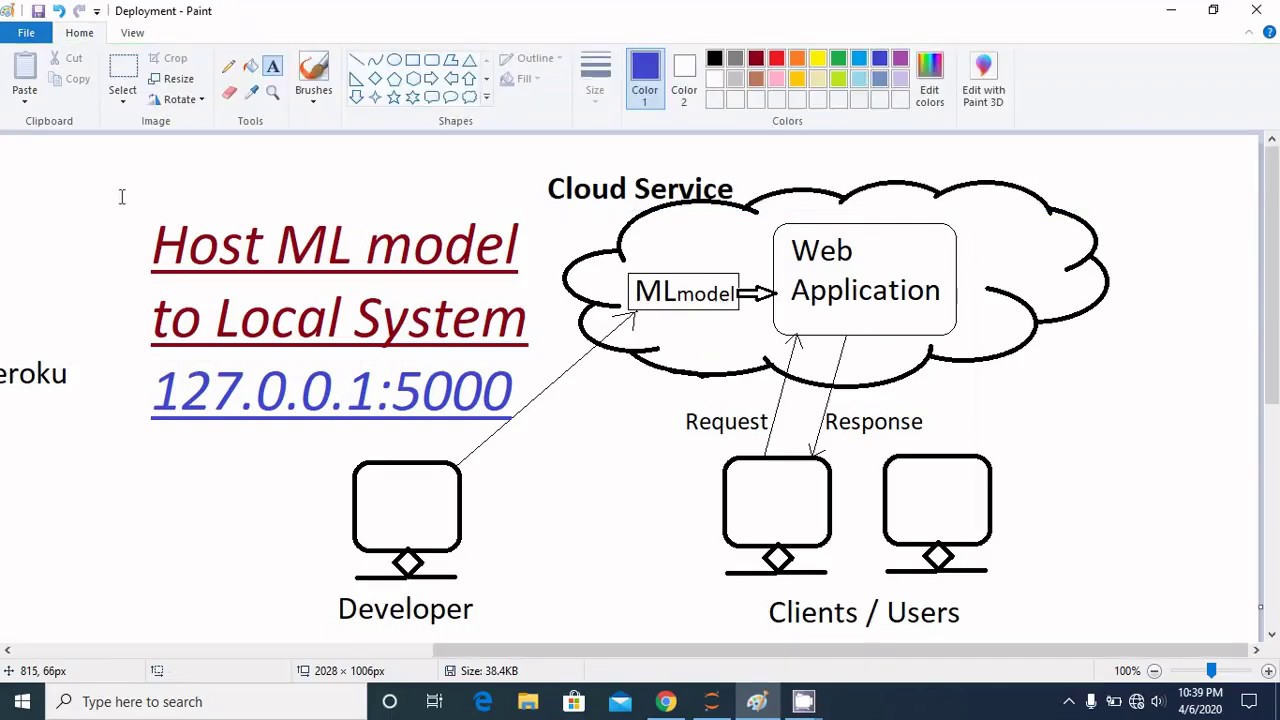Click the Windows search box

pyautogui.click(x=206, y=702)
